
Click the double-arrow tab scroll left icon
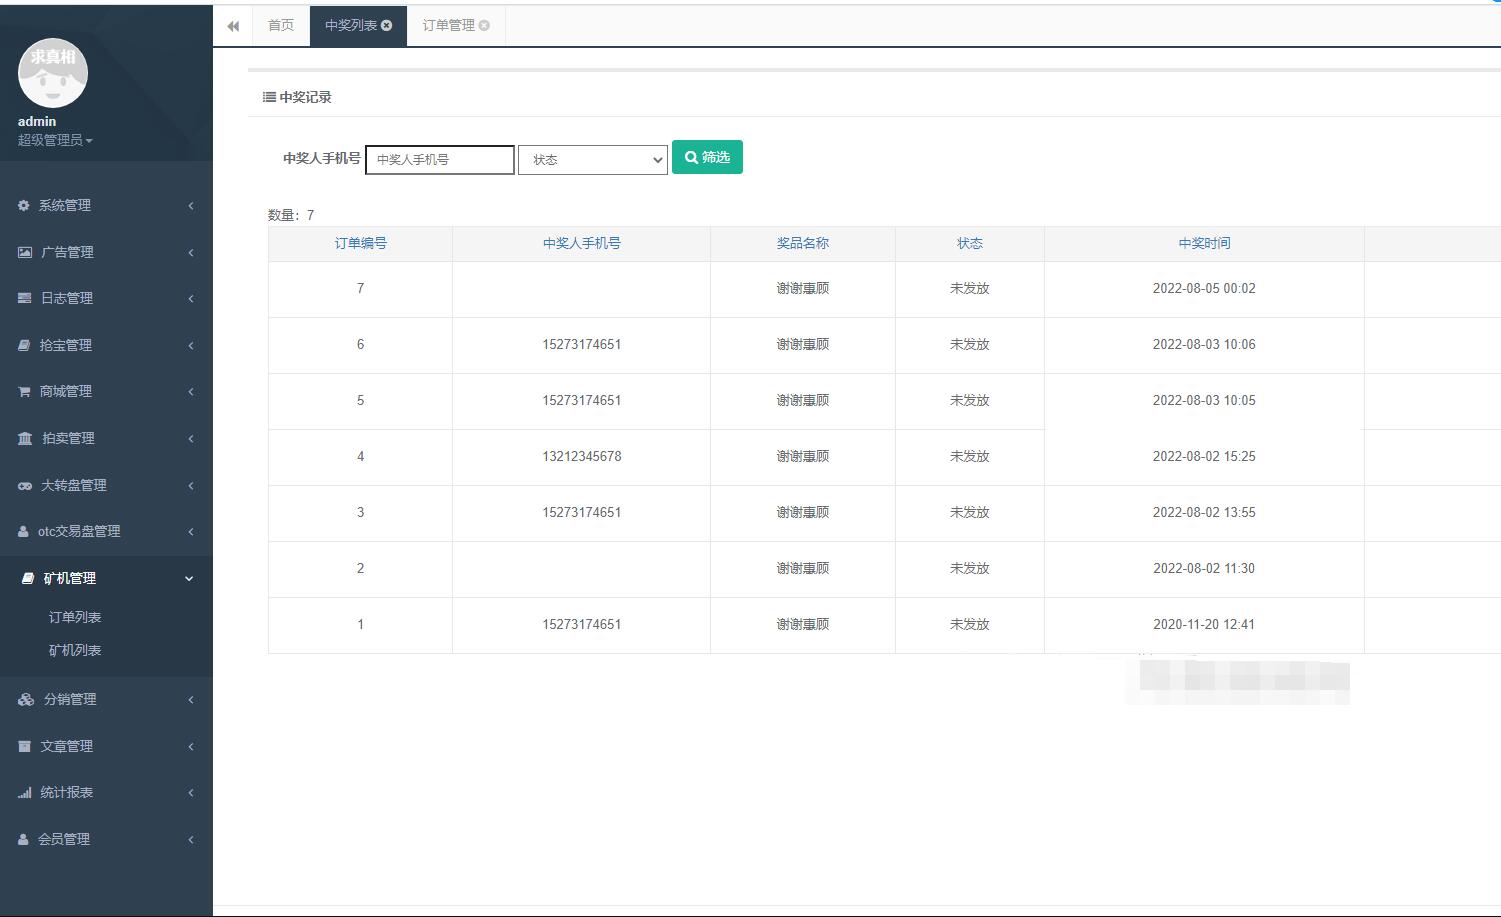click(x=233, y=26)
